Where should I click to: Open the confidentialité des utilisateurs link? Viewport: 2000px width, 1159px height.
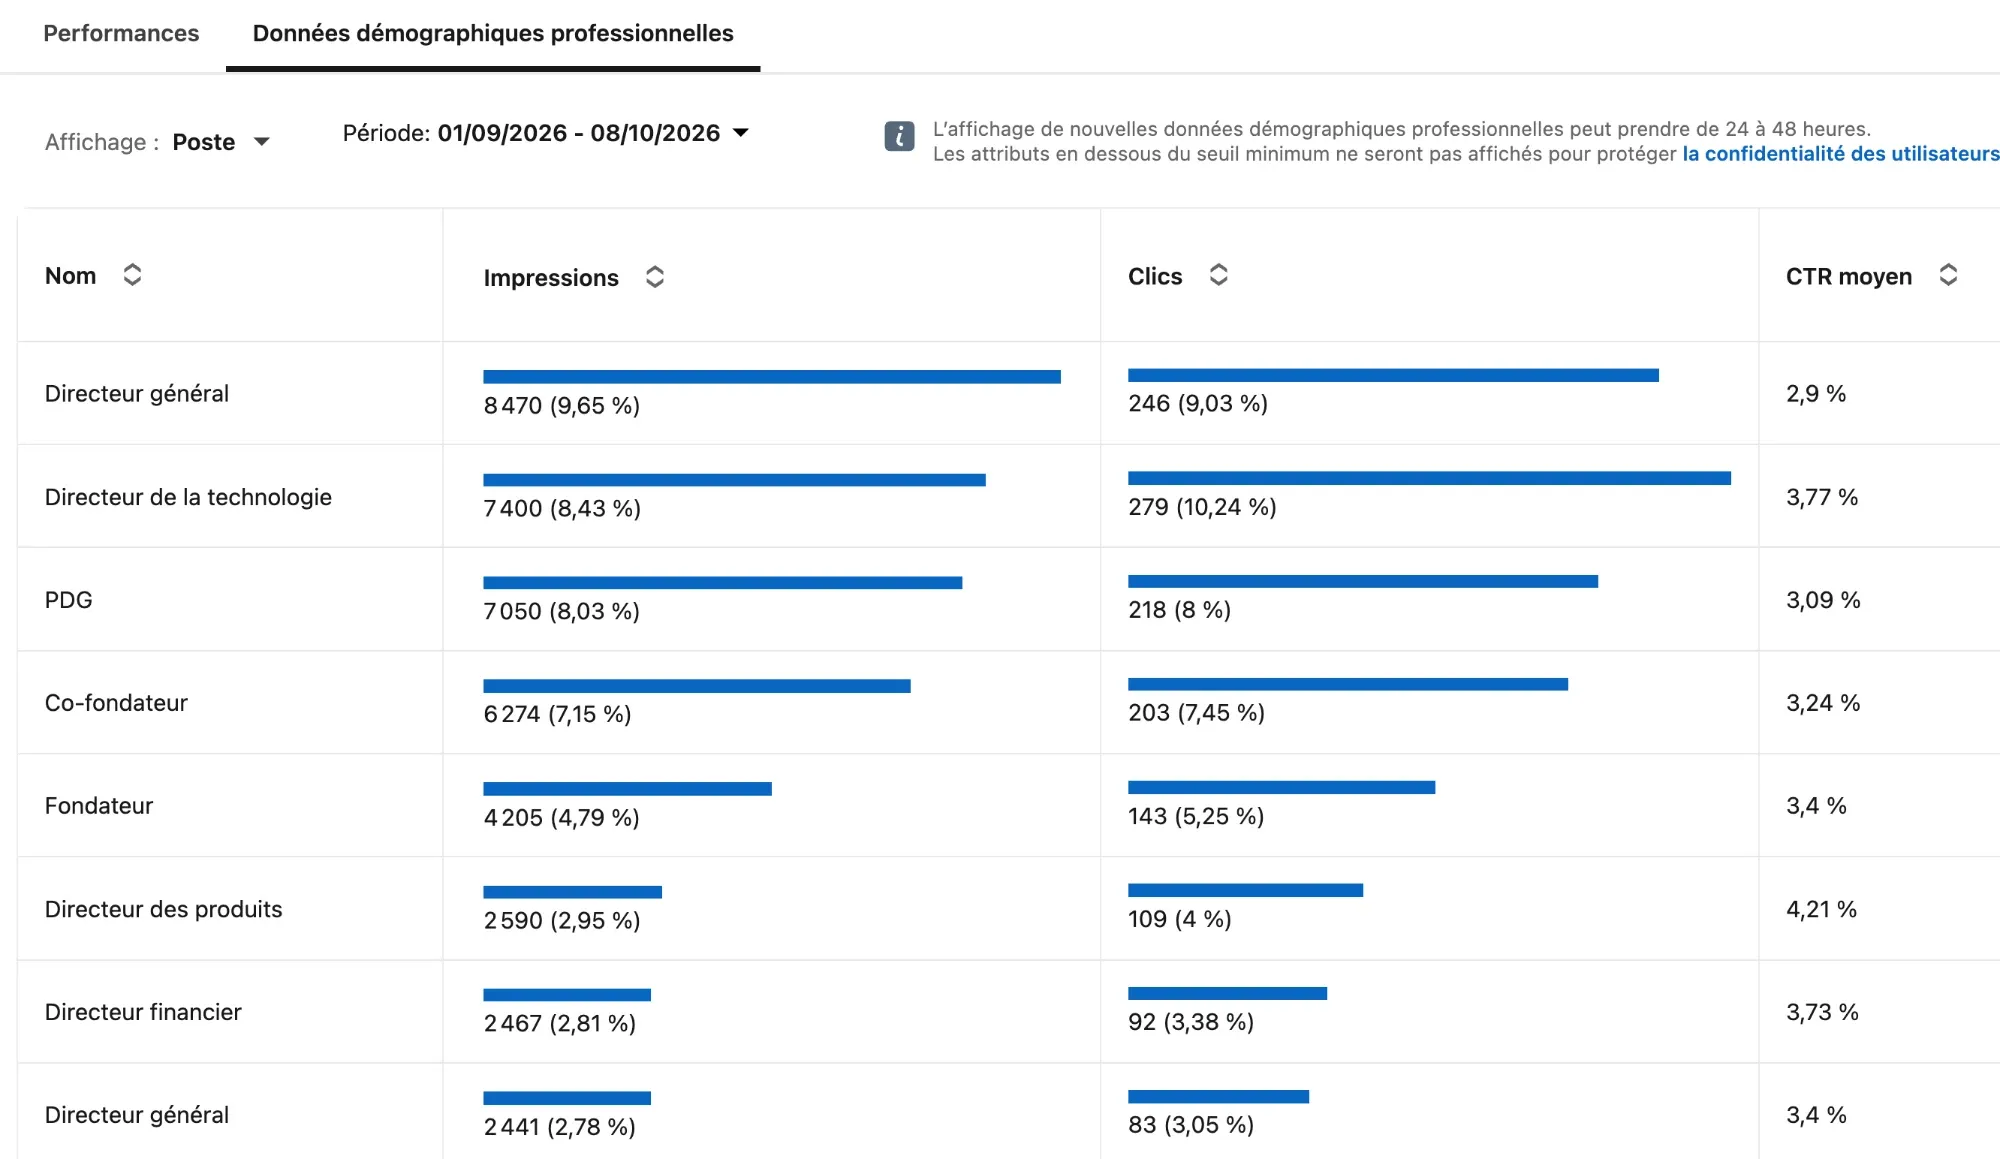pyautogui.click(x=1841, y=154)
